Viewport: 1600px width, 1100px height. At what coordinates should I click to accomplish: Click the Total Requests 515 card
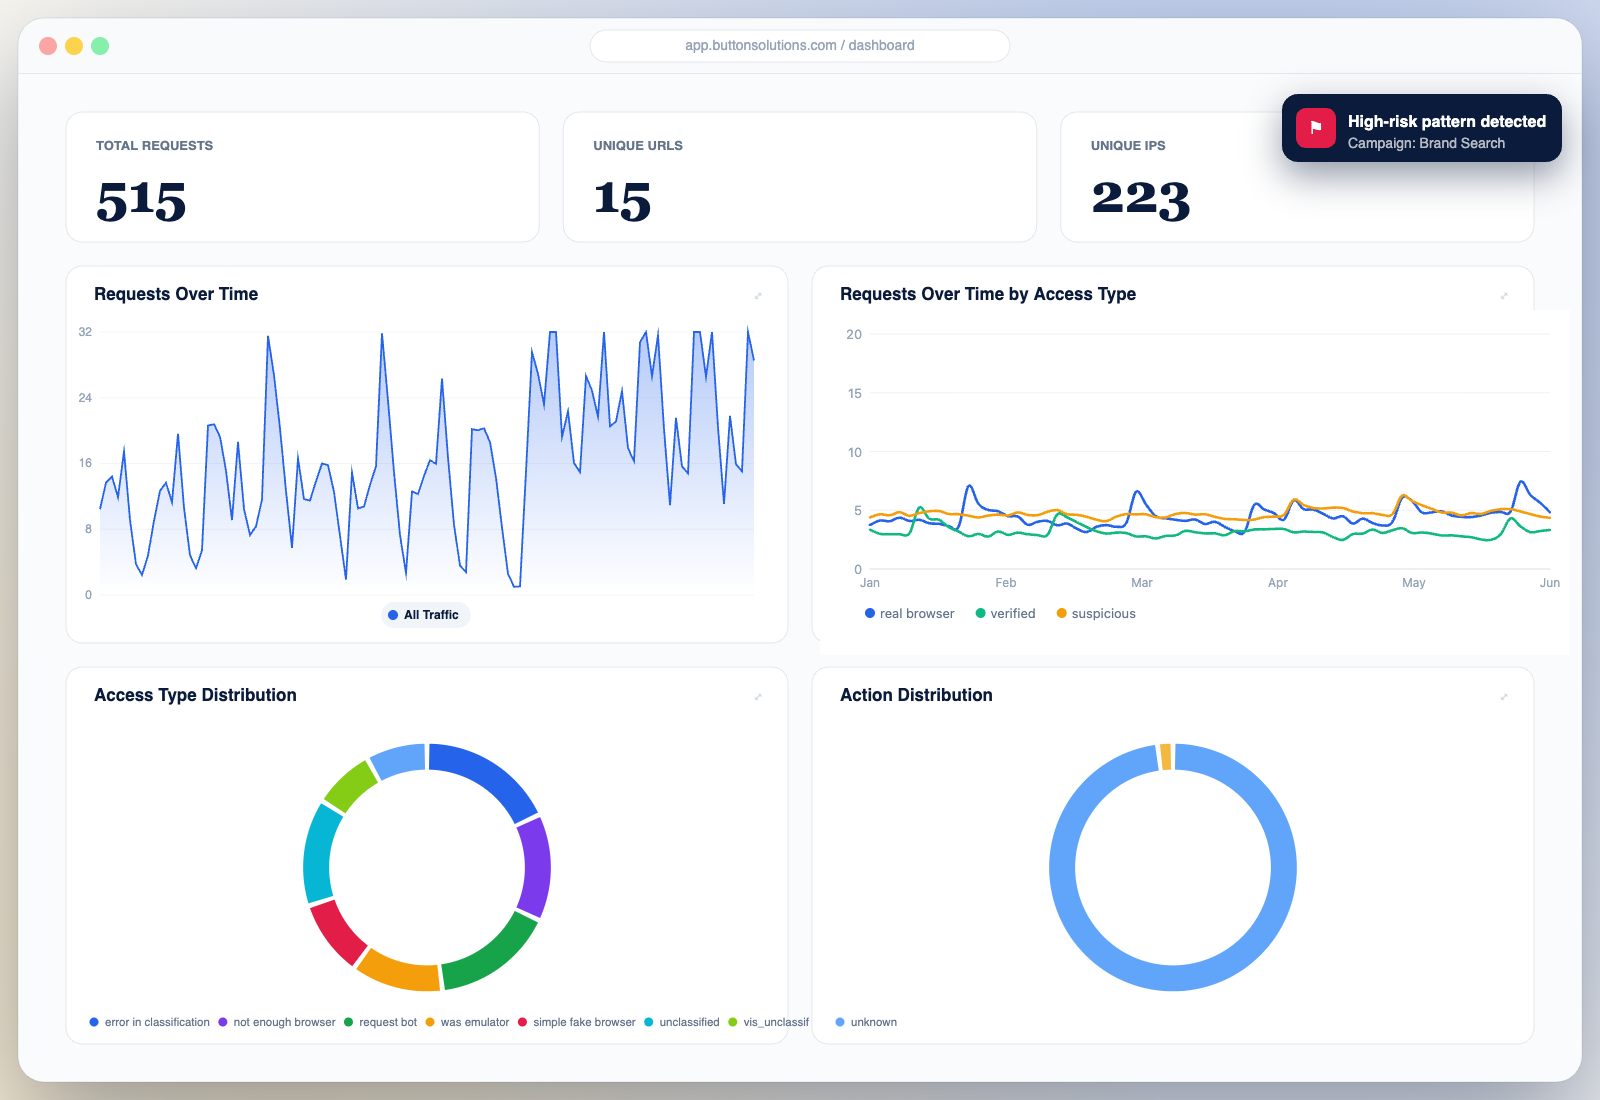(303, 177)
